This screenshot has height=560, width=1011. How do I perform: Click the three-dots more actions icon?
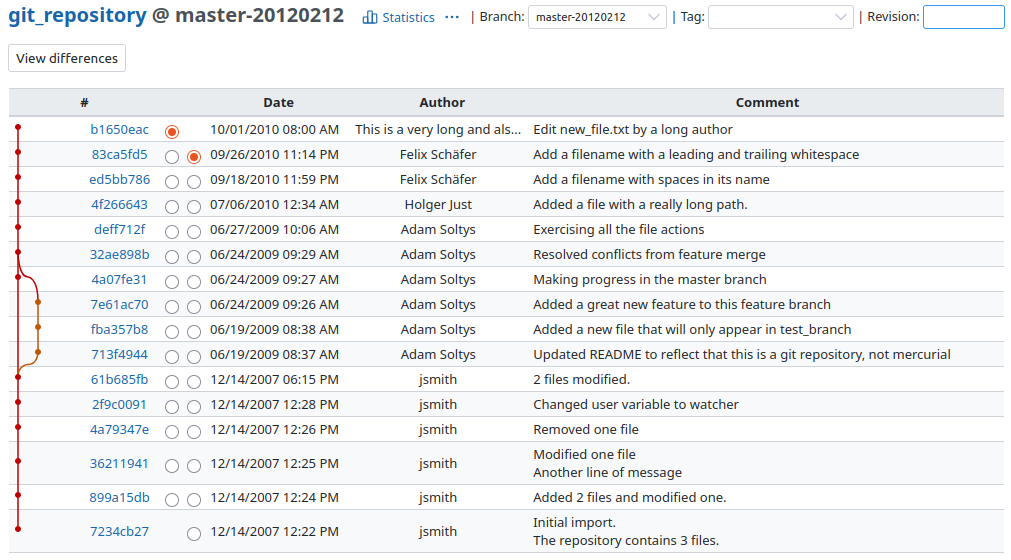[452, 17]
